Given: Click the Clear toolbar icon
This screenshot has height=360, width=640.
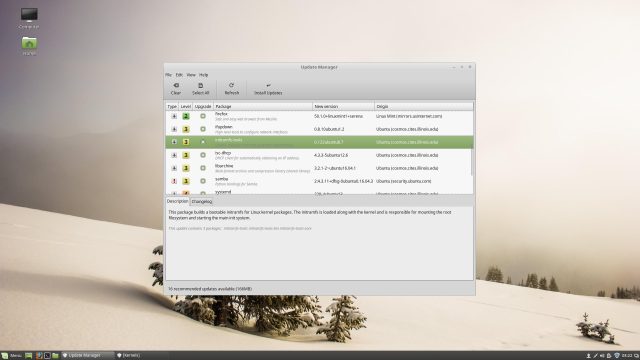Looking at the screenshot, I should pos(176,85).
